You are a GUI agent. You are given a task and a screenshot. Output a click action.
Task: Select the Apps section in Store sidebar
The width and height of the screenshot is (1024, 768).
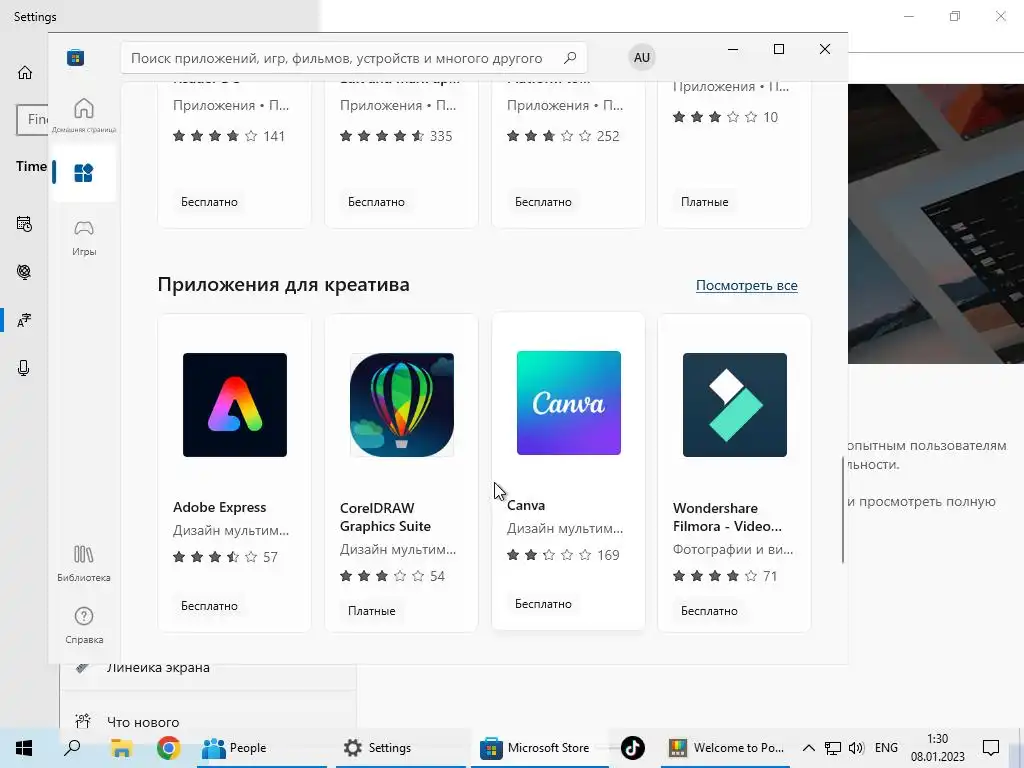pyautogui.click(x=84, y=172)
